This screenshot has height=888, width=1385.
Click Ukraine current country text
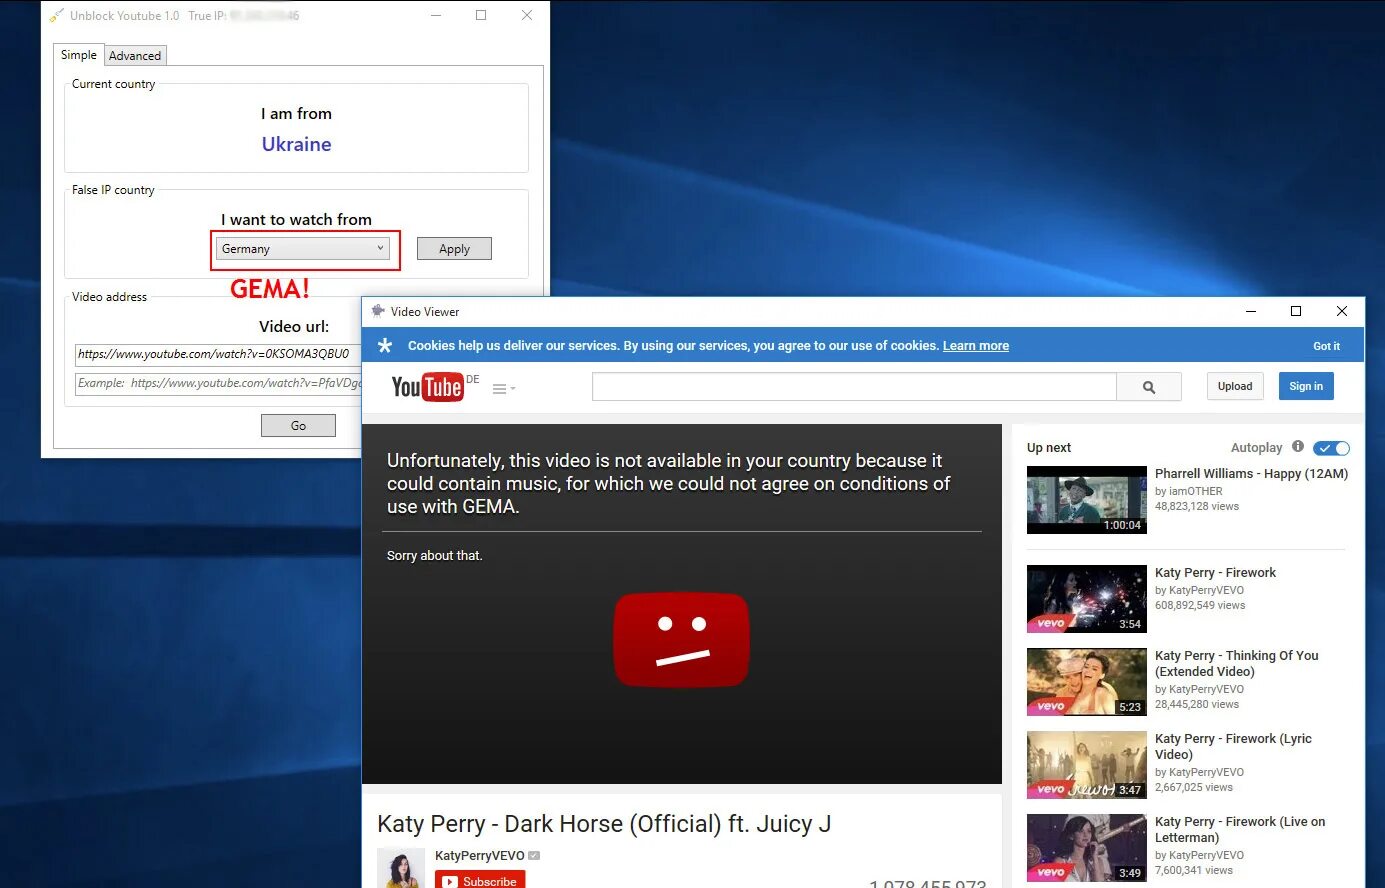click(x=296, y=144)
